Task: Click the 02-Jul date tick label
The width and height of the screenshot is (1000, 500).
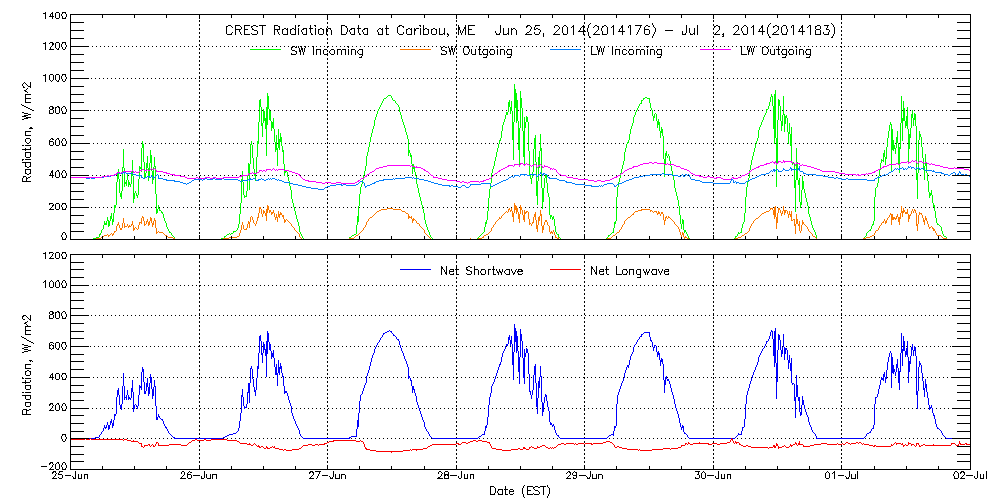Action: pos(970,478)
